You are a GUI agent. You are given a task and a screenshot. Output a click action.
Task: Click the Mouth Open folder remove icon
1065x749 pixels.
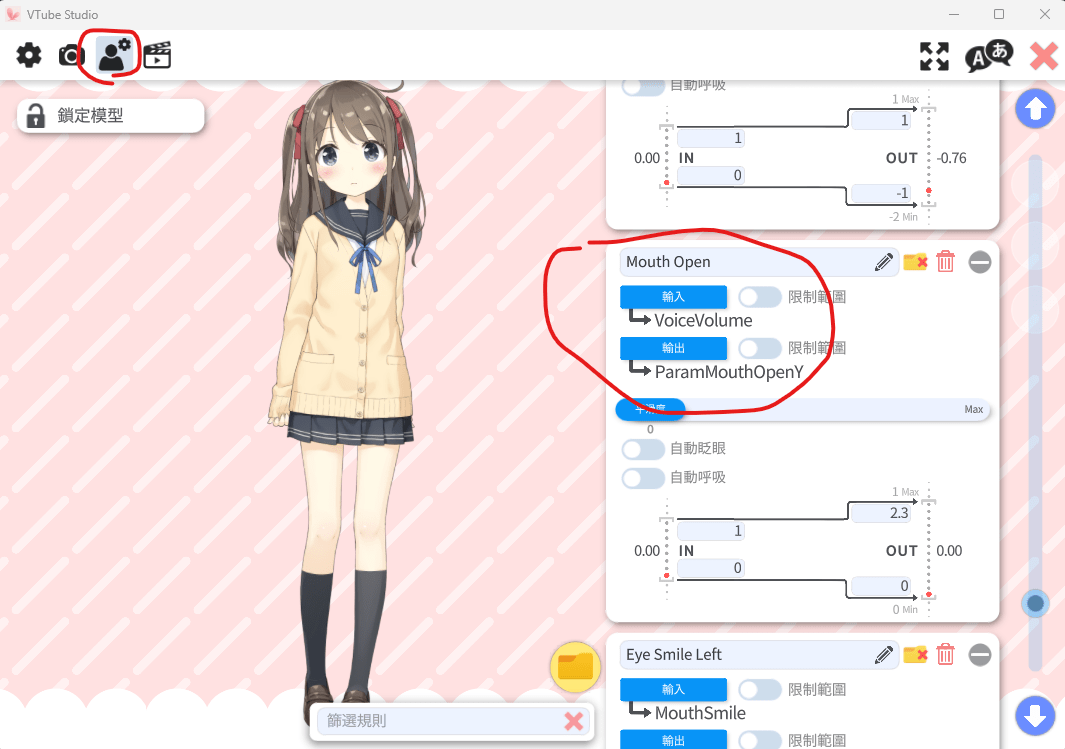tap(916, 262)
